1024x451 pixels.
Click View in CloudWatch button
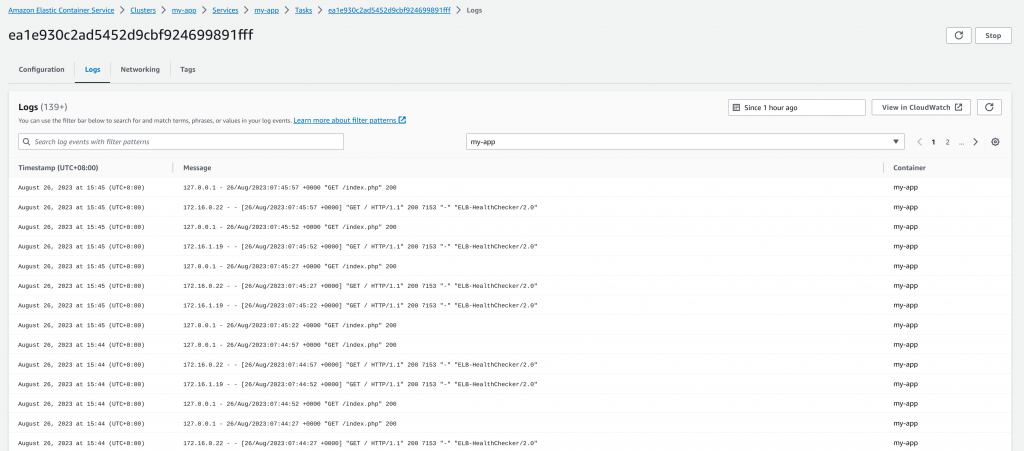pos(921,108)
